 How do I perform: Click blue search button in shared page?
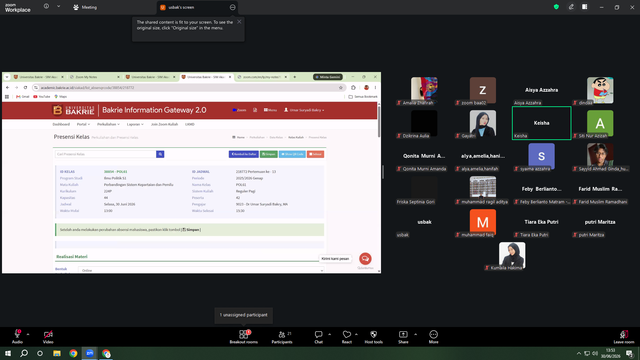tap(160, 154)
